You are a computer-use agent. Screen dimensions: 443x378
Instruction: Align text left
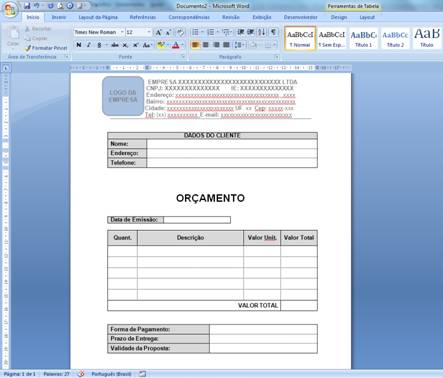tap(195, 45)
